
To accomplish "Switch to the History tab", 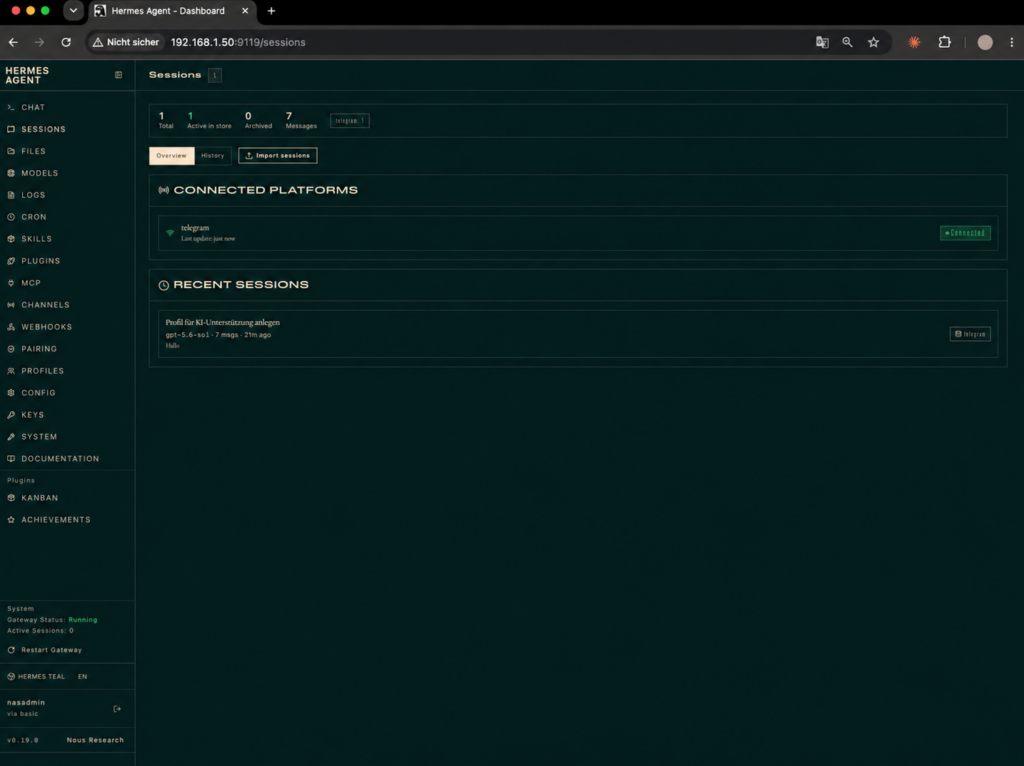I will coord(212,155).
